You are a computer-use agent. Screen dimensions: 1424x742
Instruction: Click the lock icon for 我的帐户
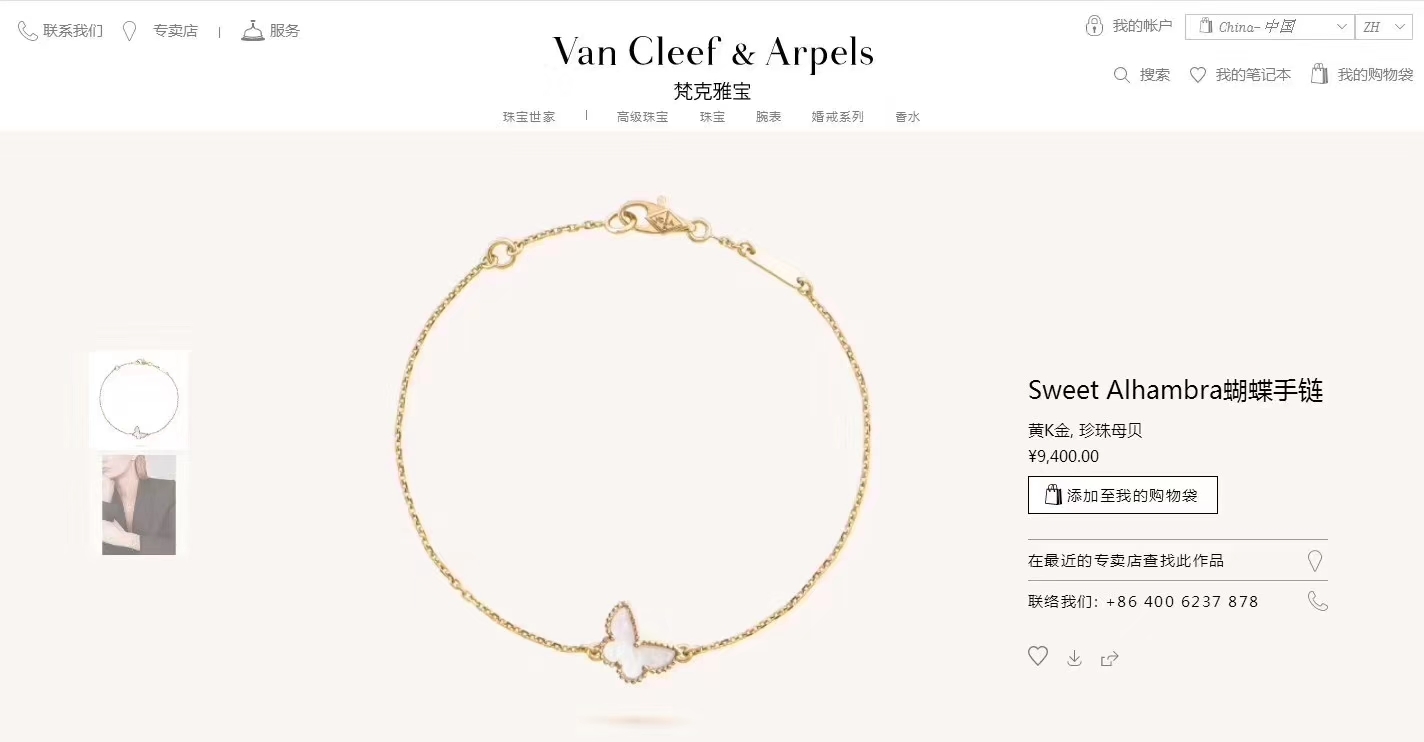[1094, 25]
